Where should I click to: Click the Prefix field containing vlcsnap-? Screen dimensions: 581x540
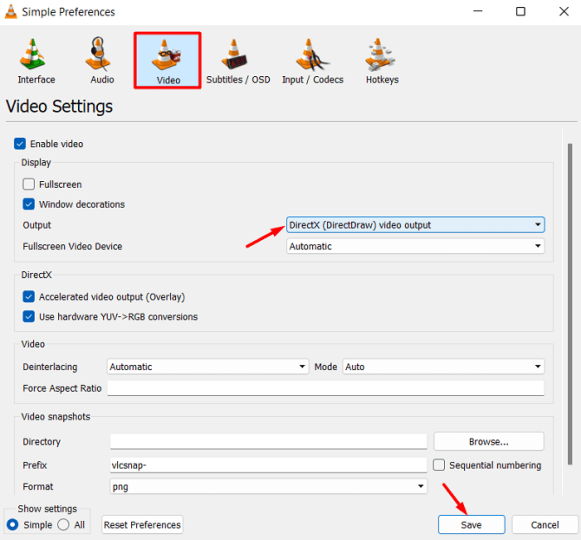[269, 465]
